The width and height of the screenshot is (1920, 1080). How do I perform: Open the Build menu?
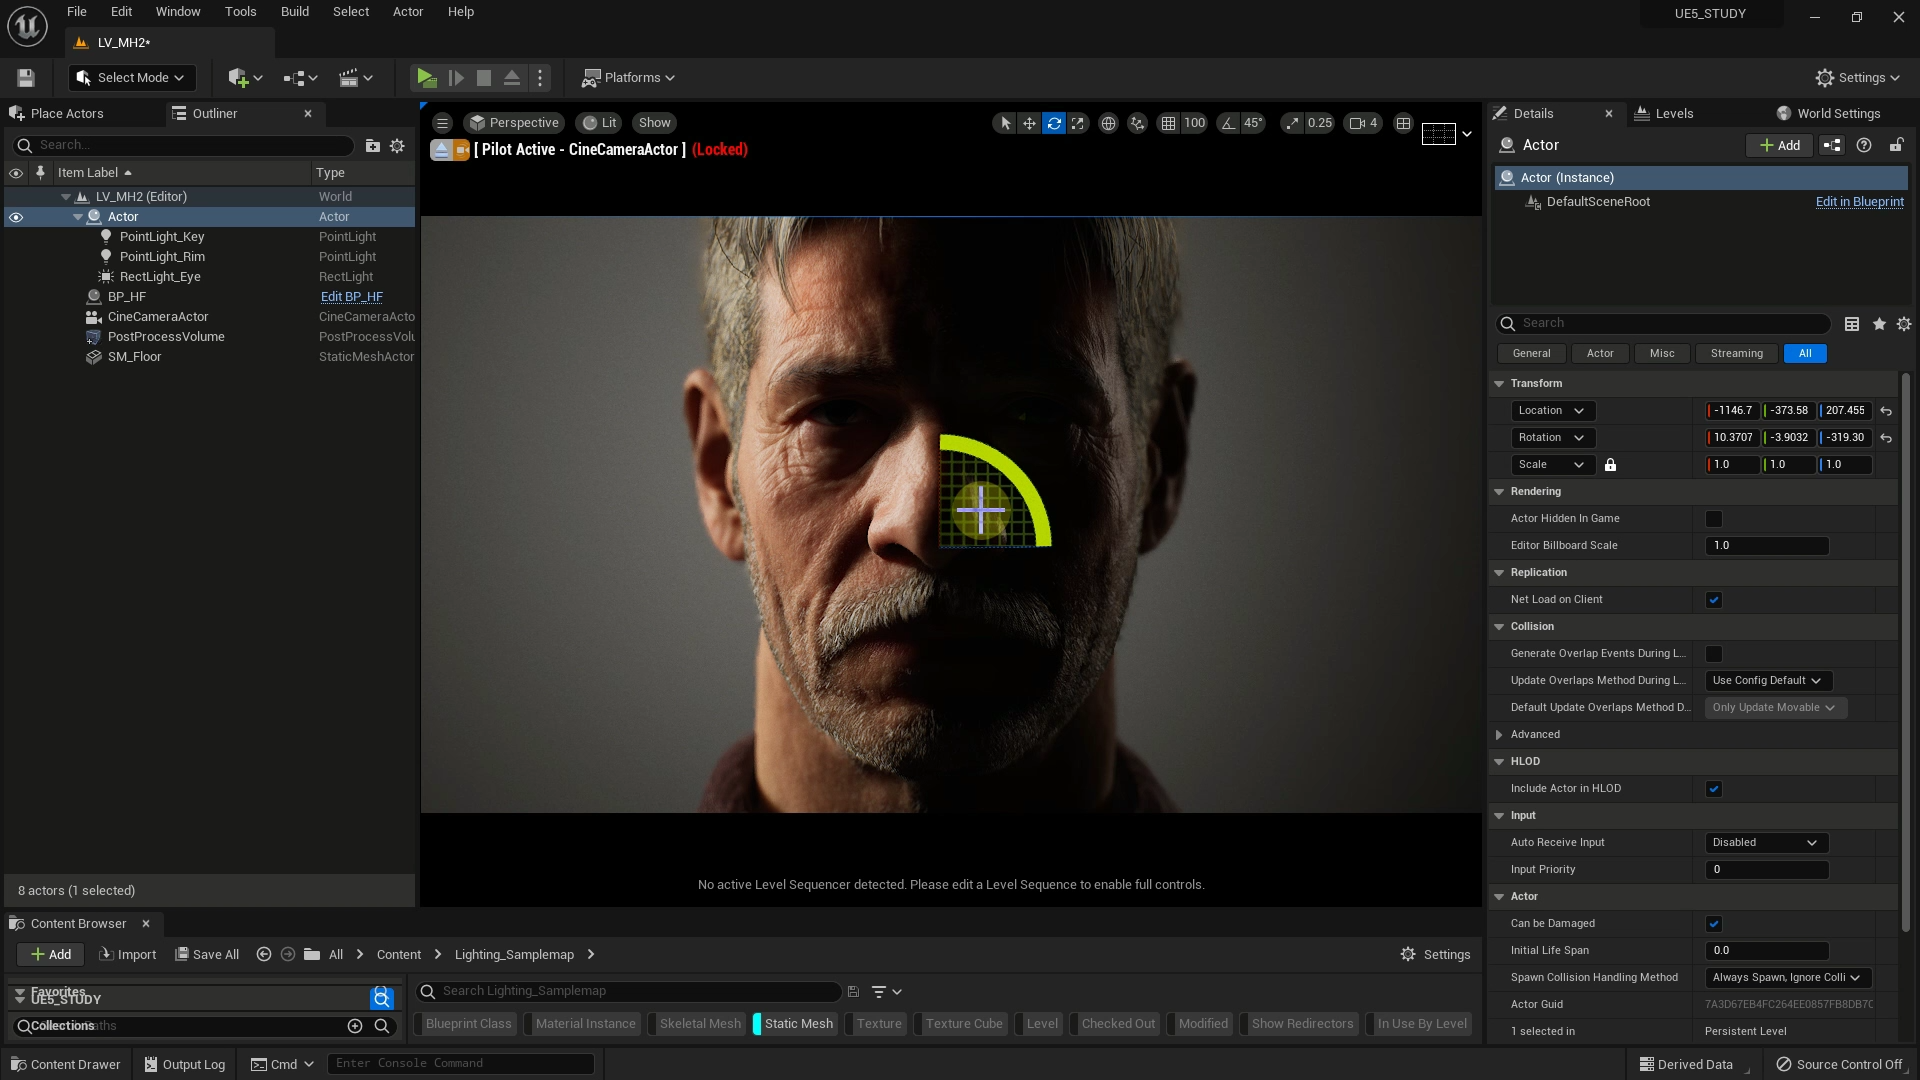tap(294, 12)
